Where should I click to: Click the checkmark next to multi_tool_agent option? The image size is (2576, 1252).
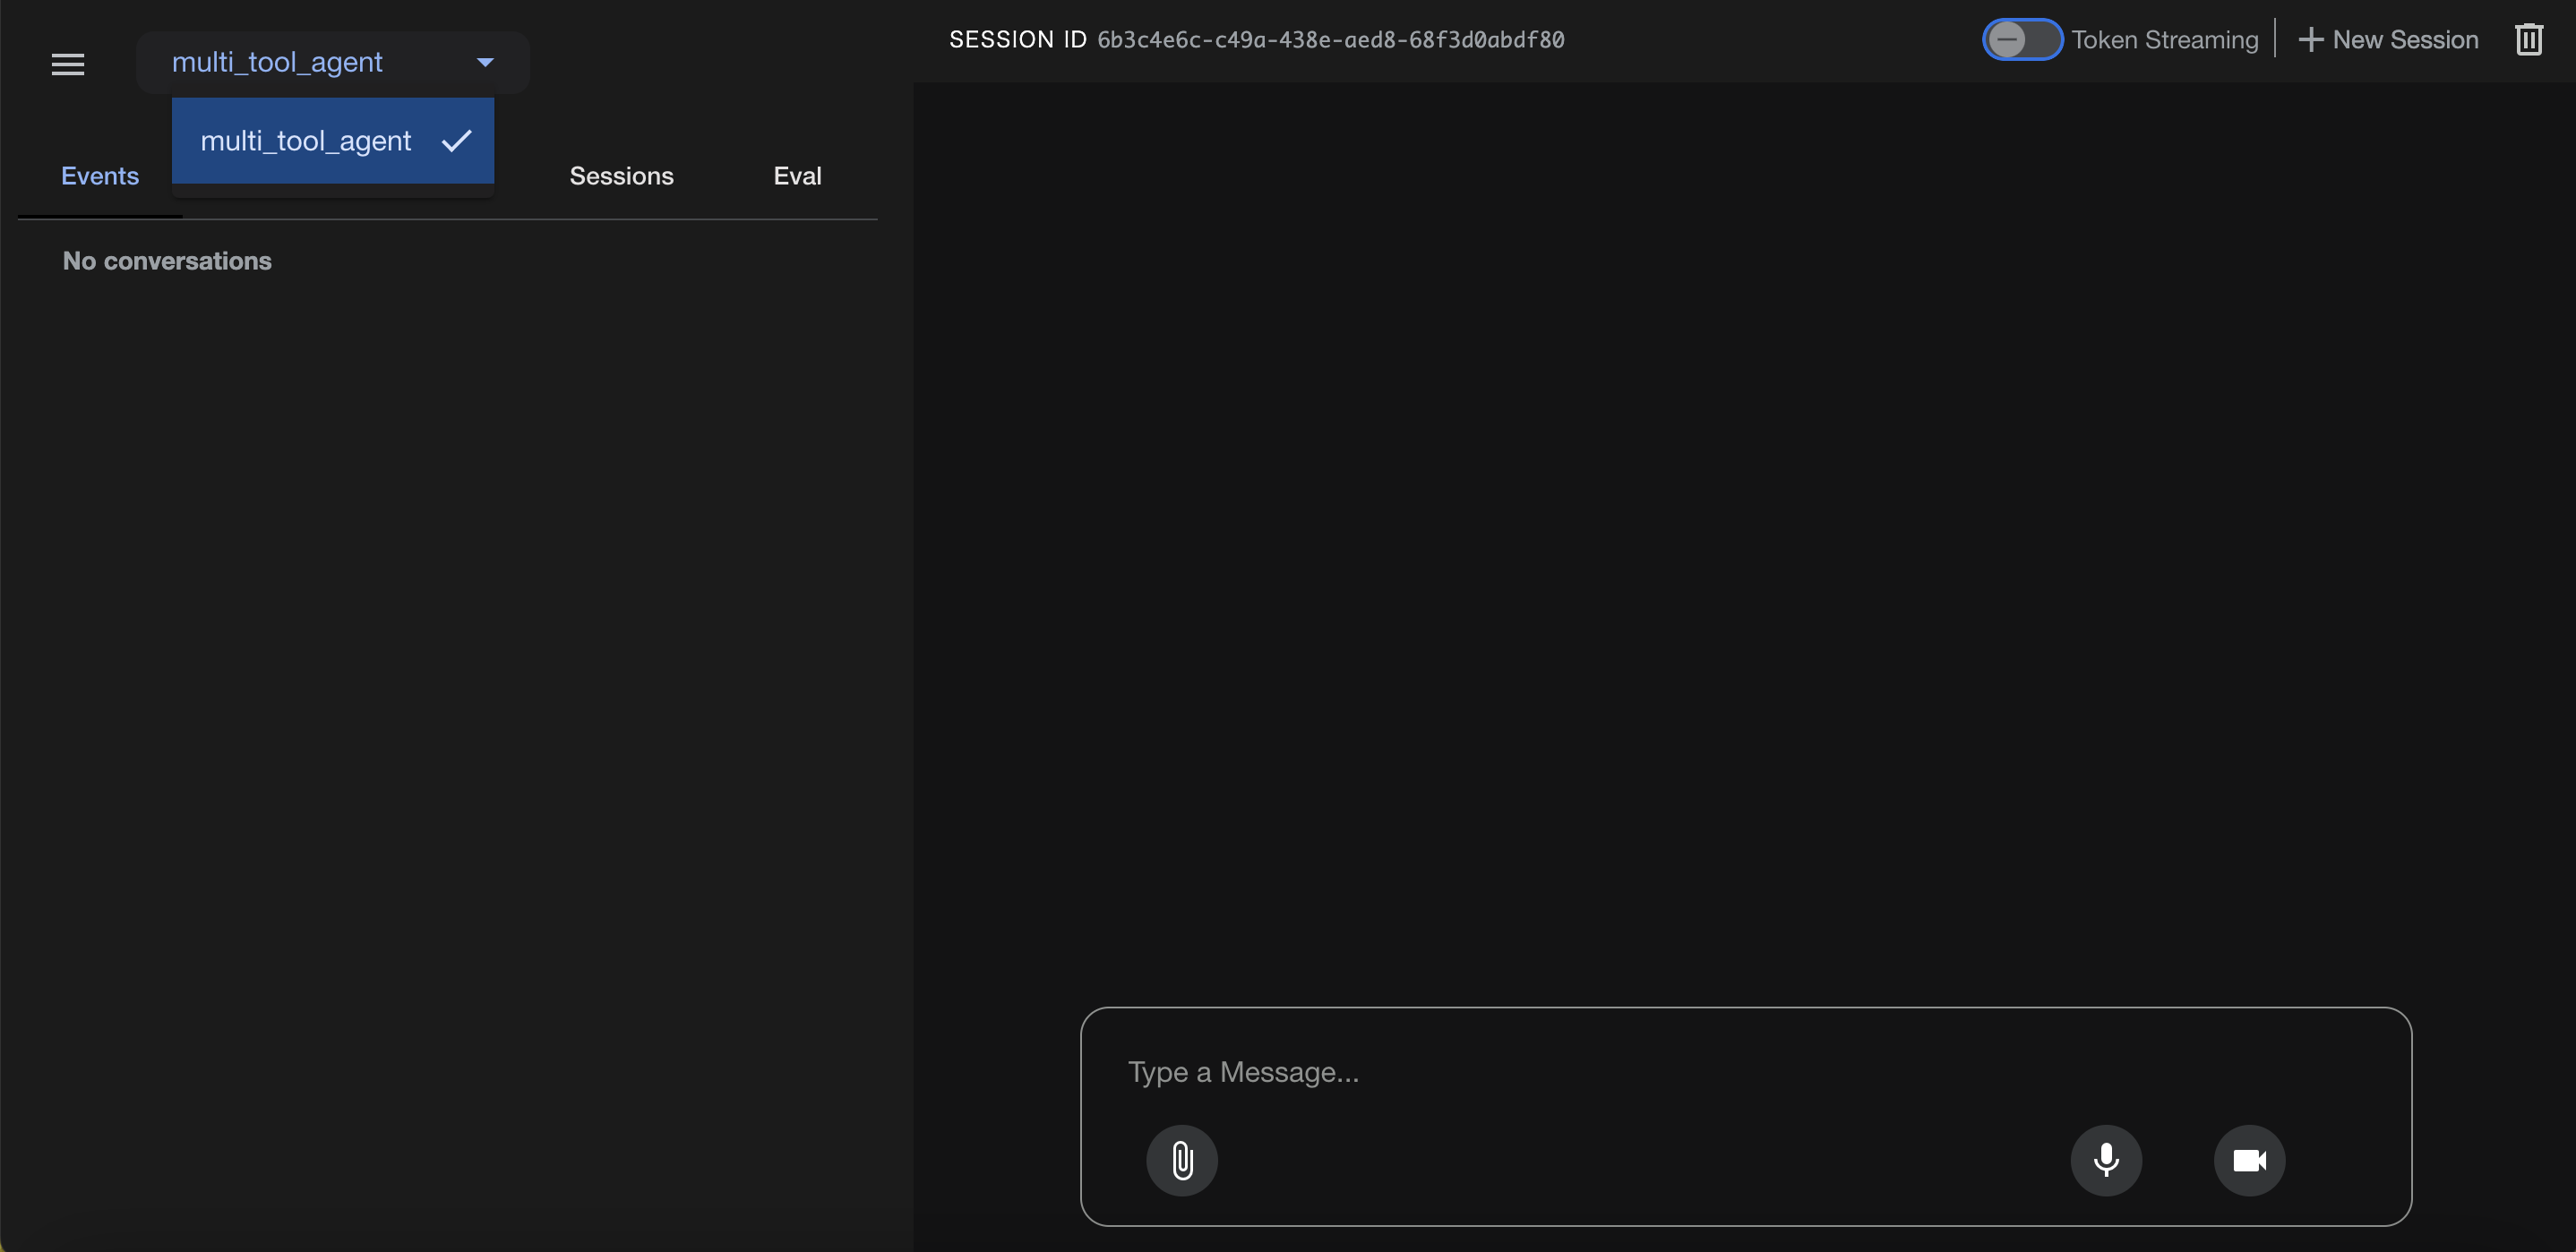456,141
